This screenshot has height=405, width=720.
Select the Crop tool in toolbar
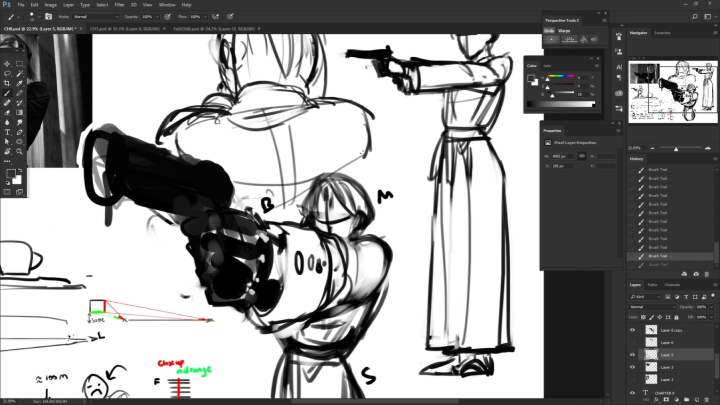click(8, 82)
